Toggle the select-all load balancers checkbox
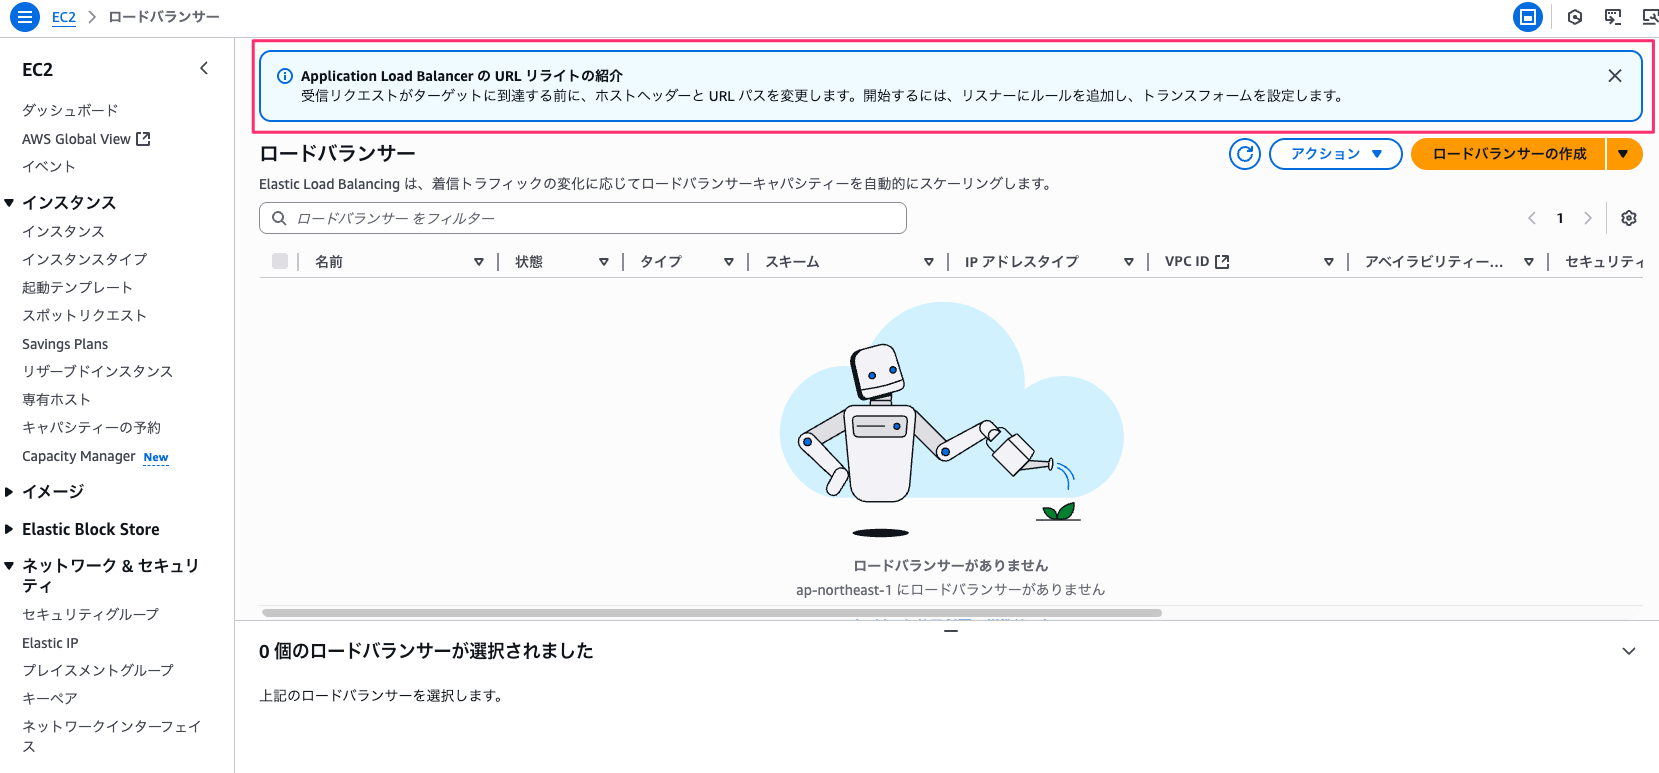The height and width of the screenshot is (773, 1659). coord(280,261)
